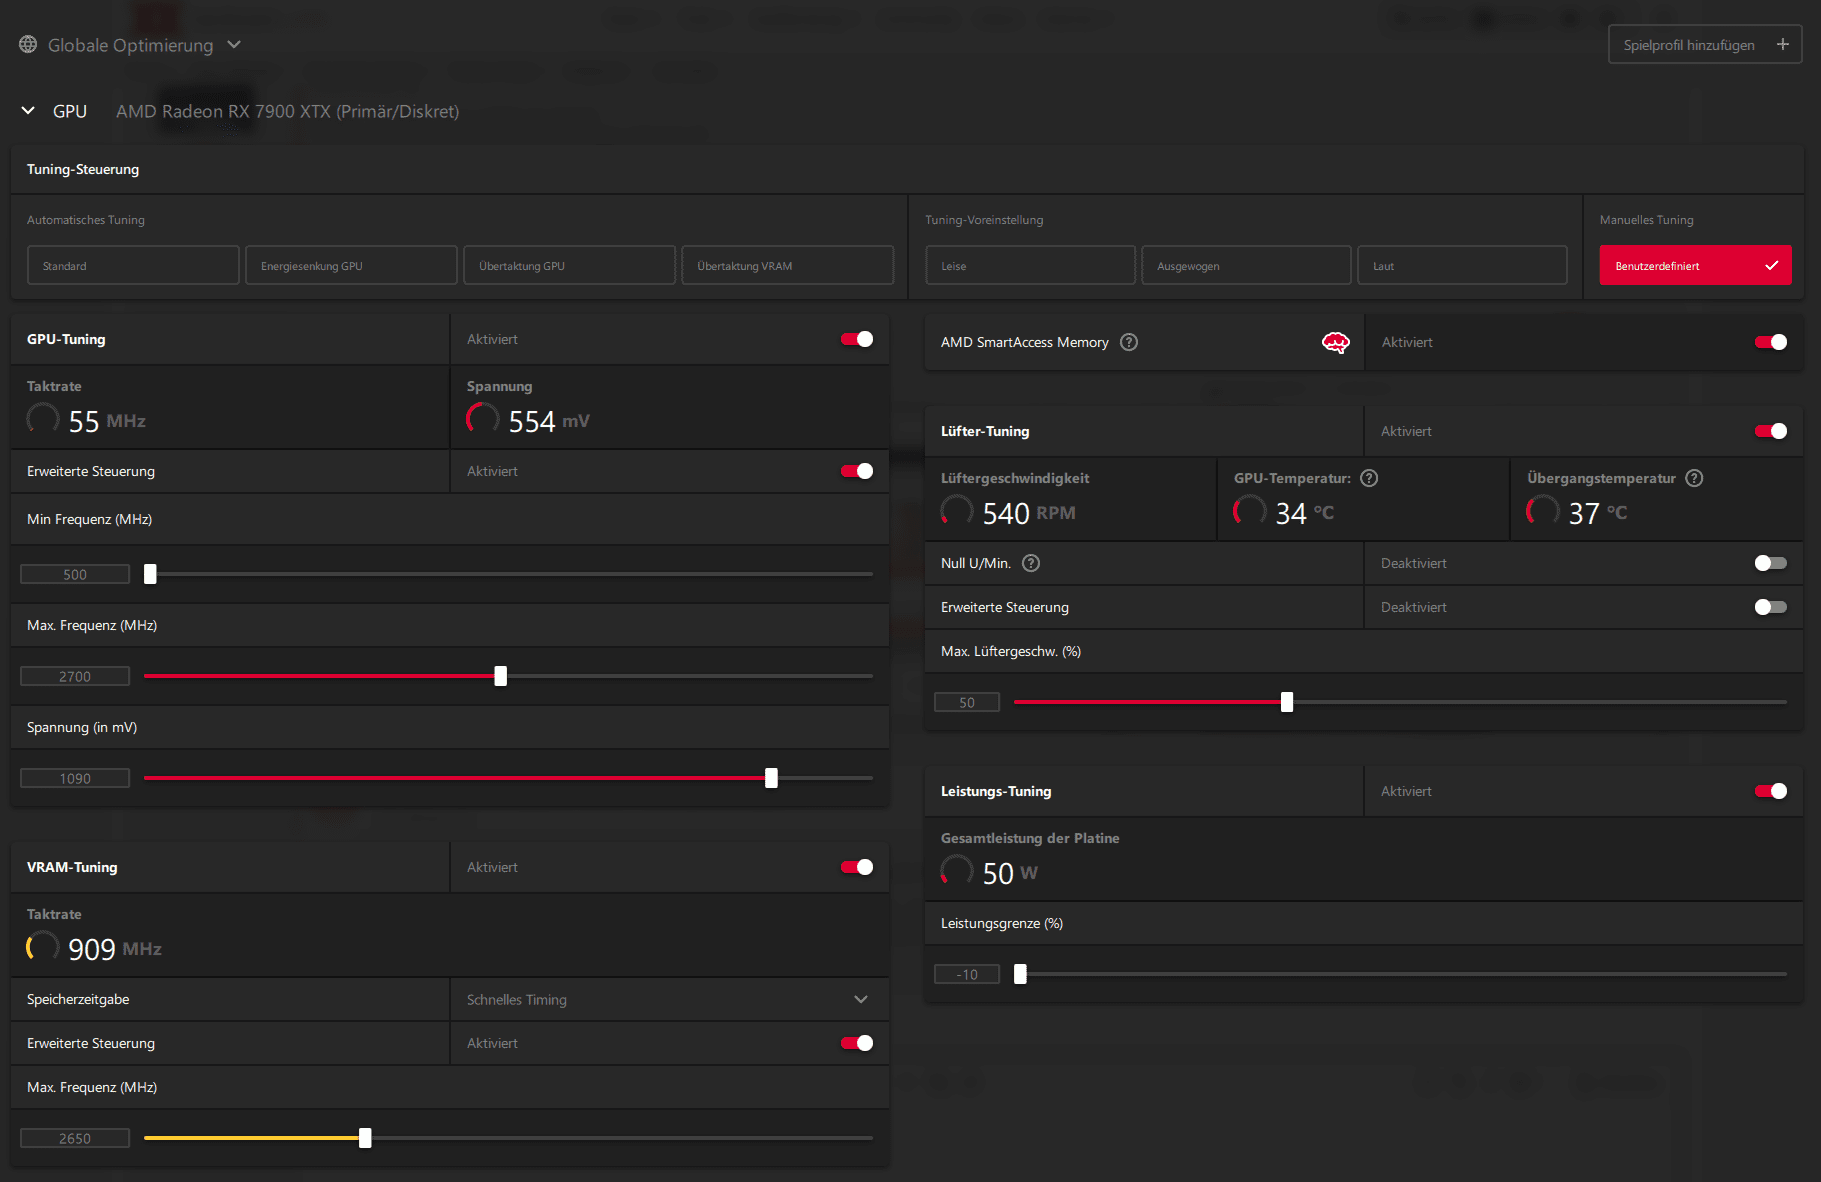Click the Max. Frequenz value field 2700
Image resolution: width=1821 pixels, height=1182 pixels.
point(75,676)
